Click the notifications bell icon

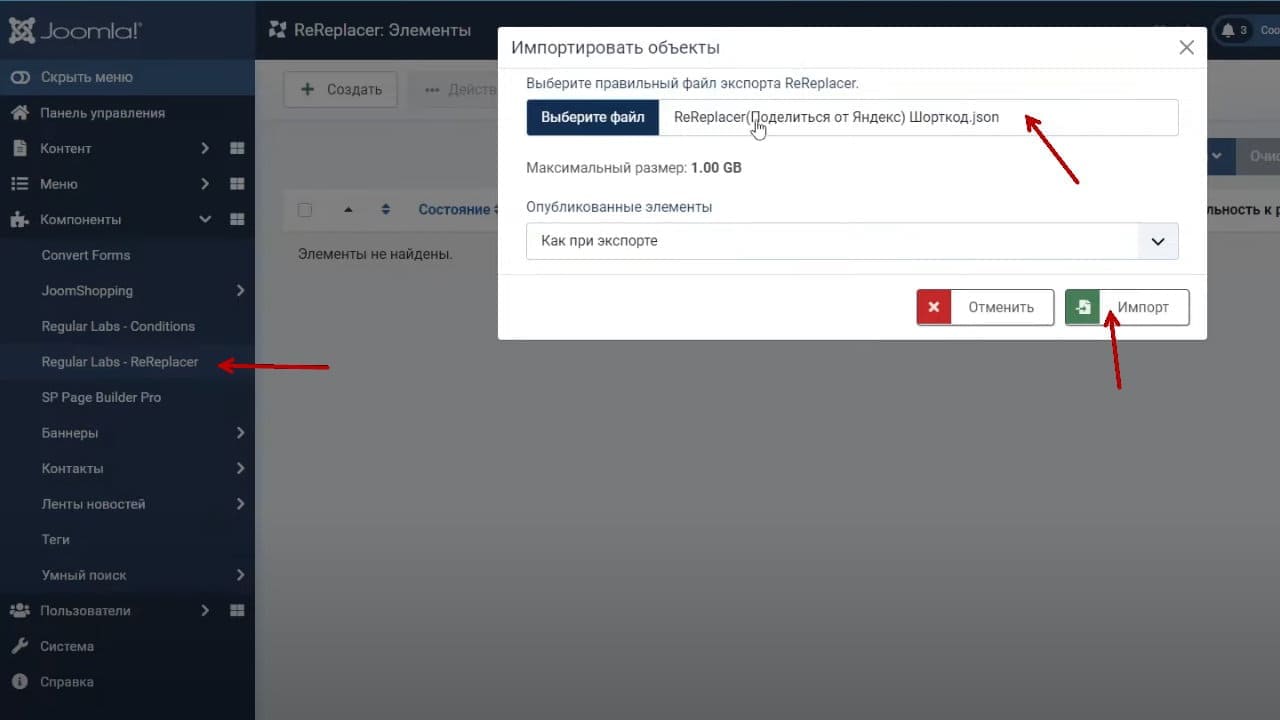(1228, 30)
